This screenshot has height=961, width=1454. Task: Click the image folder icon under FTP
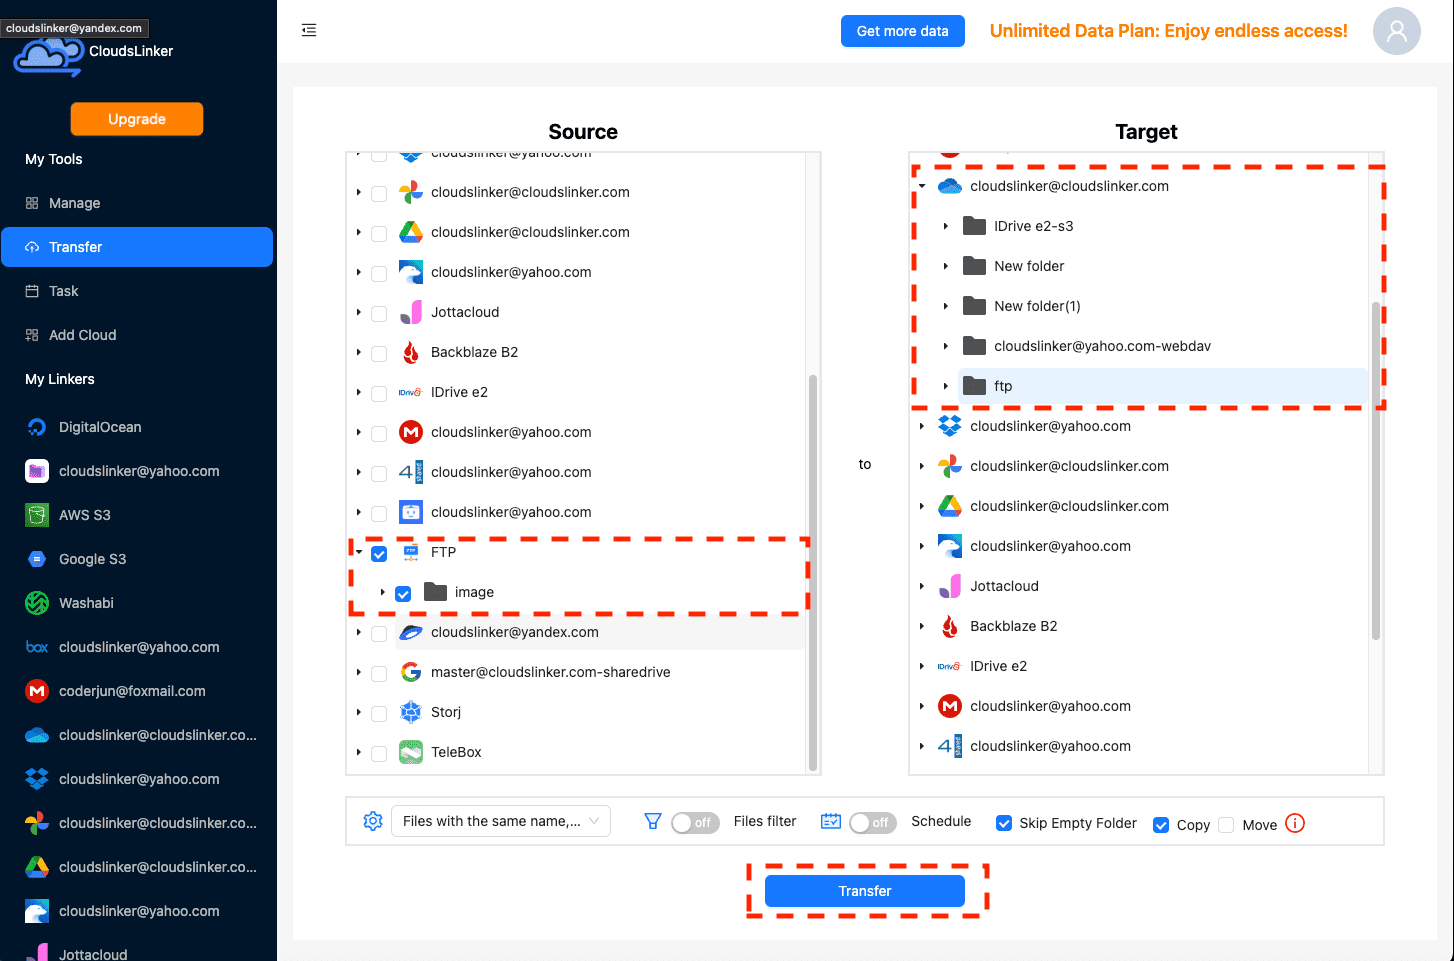tap(435, 592)
